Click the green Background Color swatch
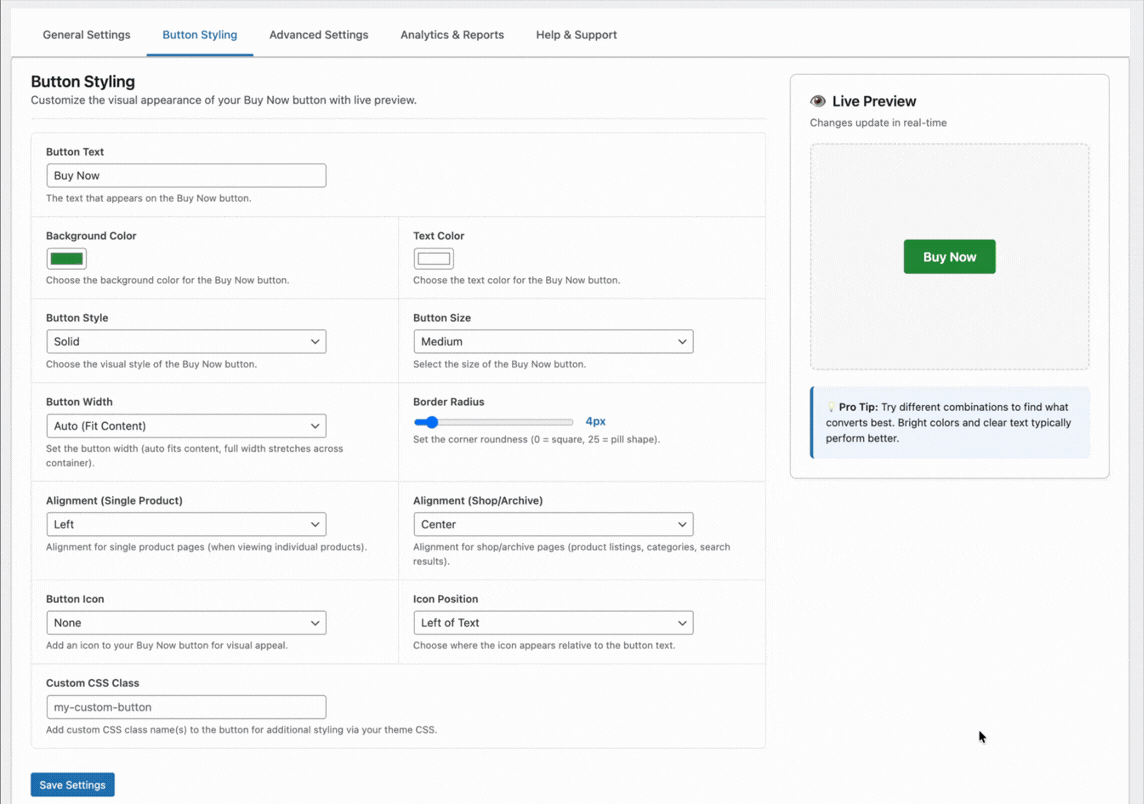This screenshot has width=1144, height=804. tap(66, 258)
